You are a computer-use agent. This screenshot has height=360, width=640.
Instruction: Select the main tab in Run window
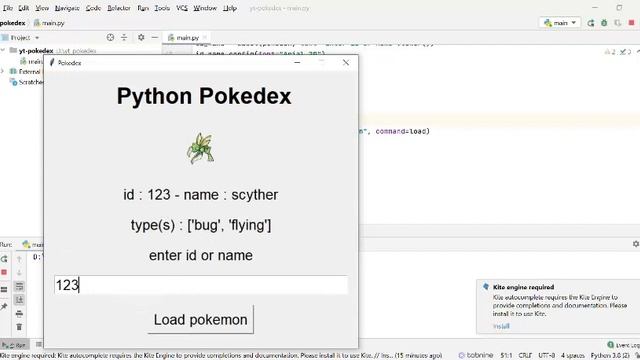pos(33,244)
